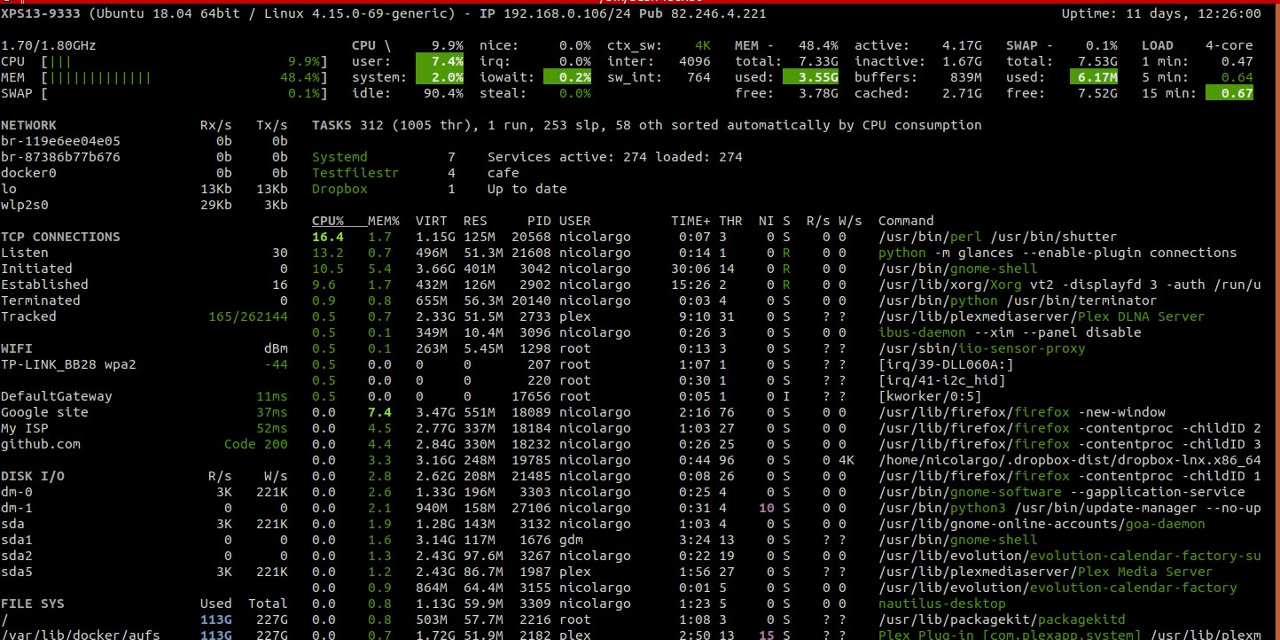Select the update-manager process row
1280x640 pixels.
[786, 509]
